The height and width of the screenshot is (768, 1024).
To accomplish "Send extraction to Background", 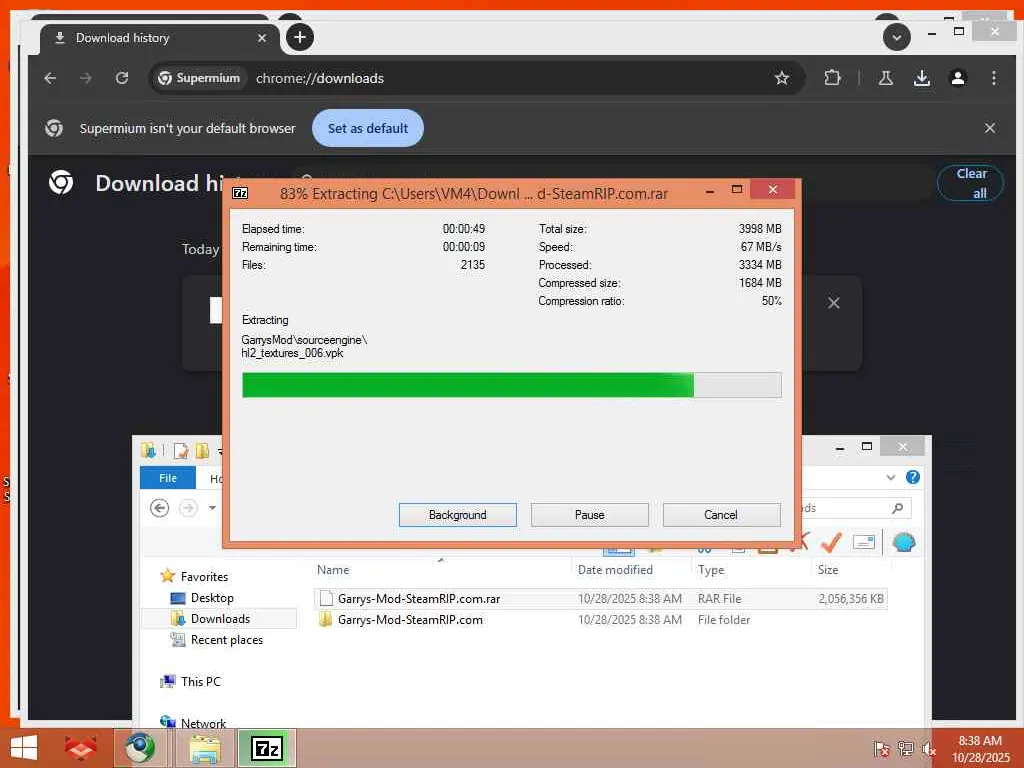I will tap(457, 515).
